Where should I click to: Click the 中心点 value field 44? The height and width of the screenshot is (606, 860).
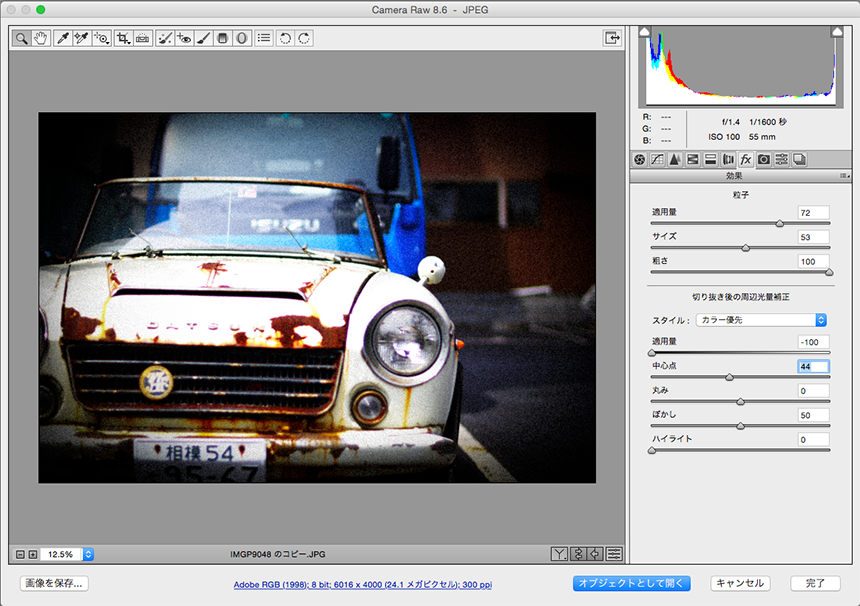point(813,366)
